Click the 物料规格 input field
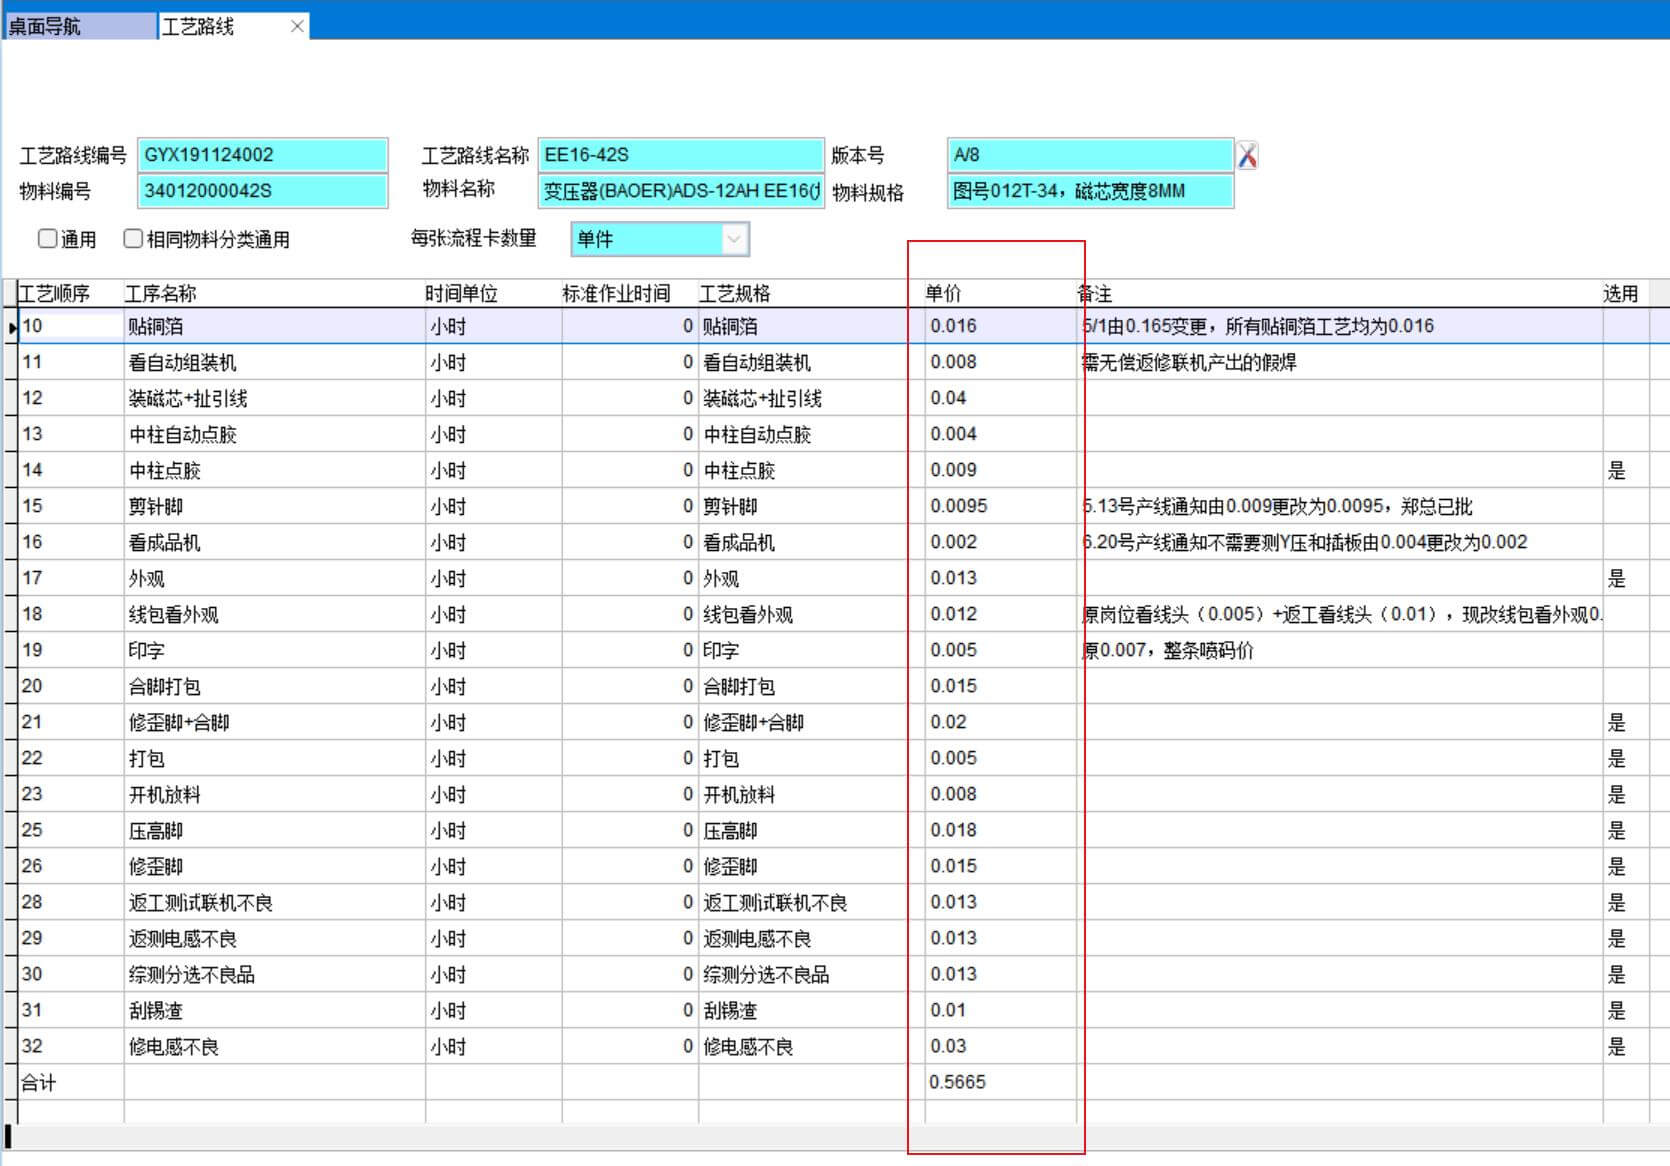The width and height of the screenshot is (1670, 1166). tap(1090, 191)
